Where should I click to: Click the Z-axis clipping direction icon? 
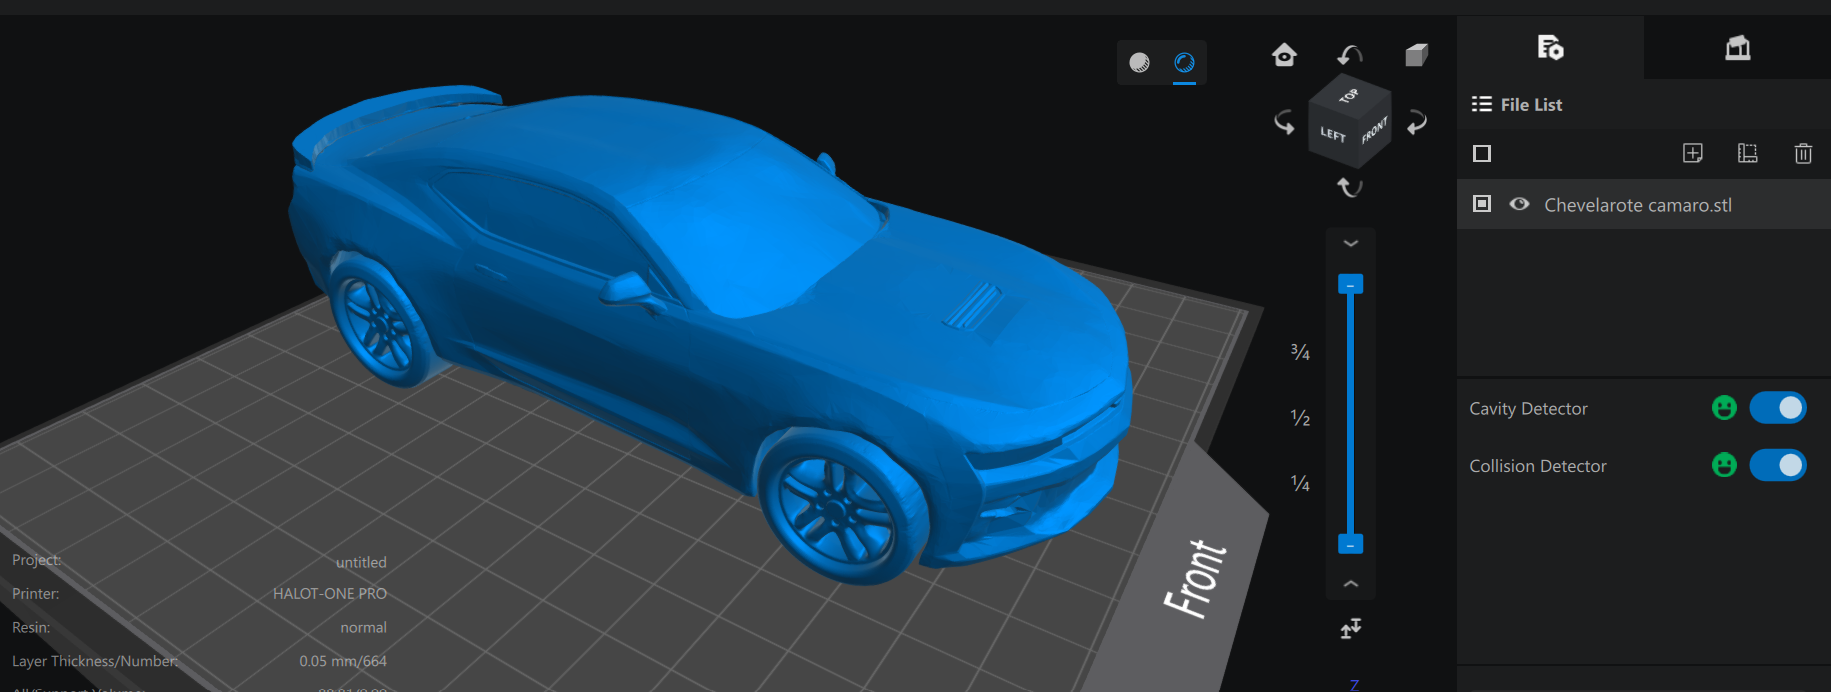(1350, 628)
